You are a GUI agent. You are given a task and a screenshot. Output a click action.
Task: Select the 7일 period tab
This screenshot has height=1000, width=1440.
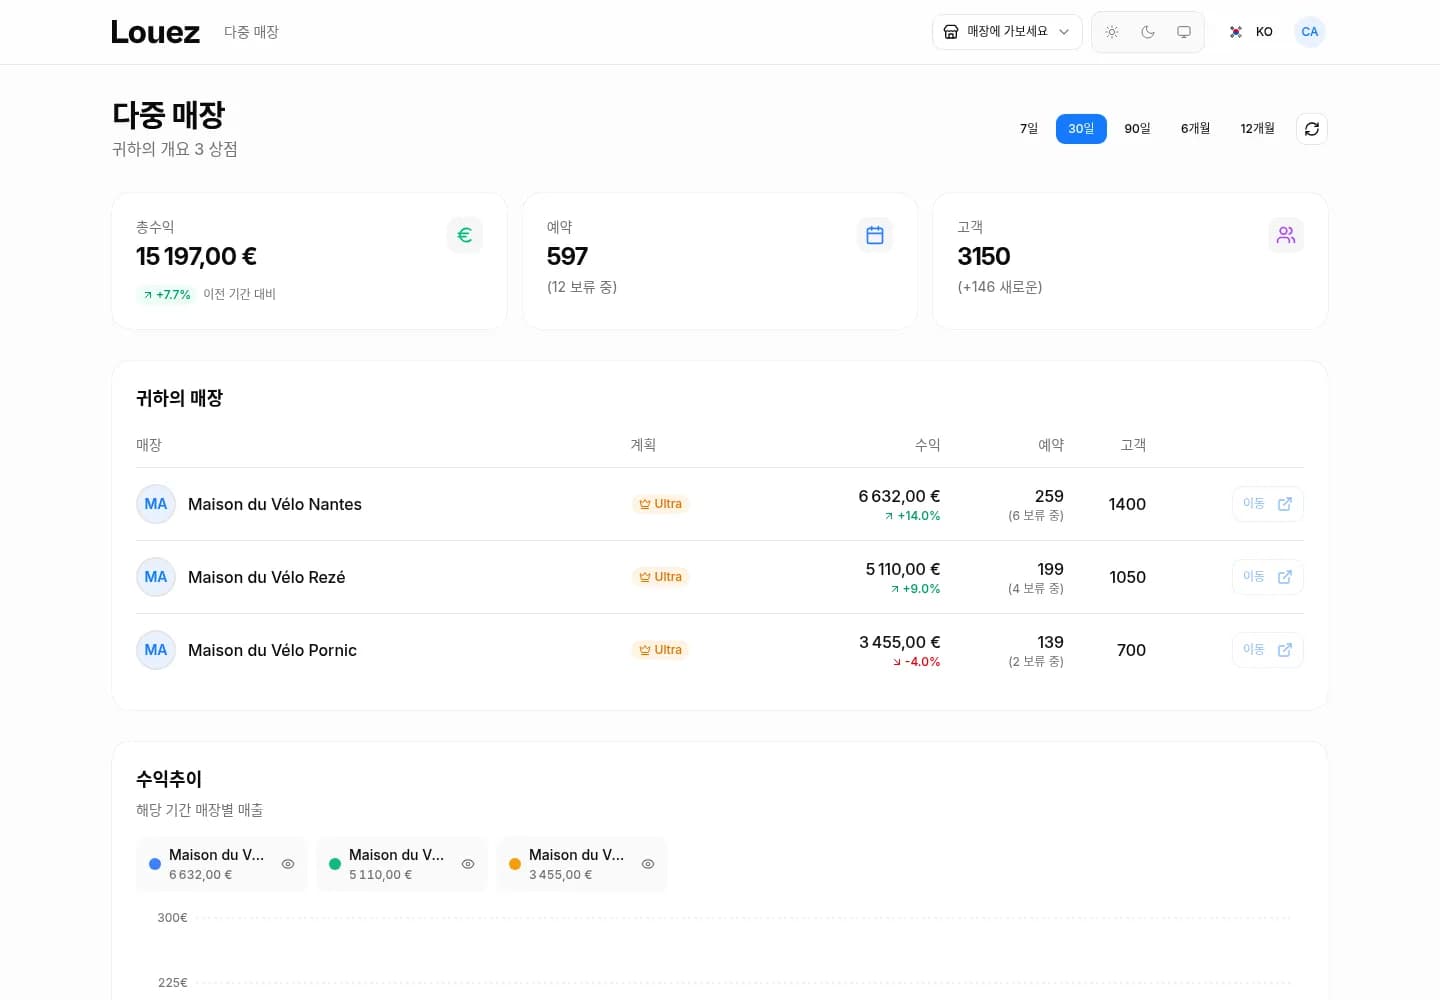pyautogui.click(x=1029, y=129)
